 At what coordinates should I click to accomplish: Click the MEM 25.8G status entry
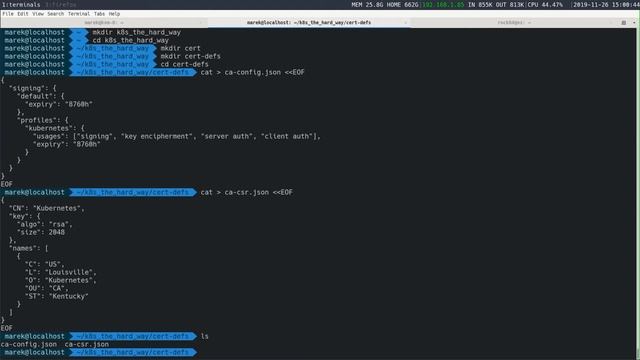(368, 4)
